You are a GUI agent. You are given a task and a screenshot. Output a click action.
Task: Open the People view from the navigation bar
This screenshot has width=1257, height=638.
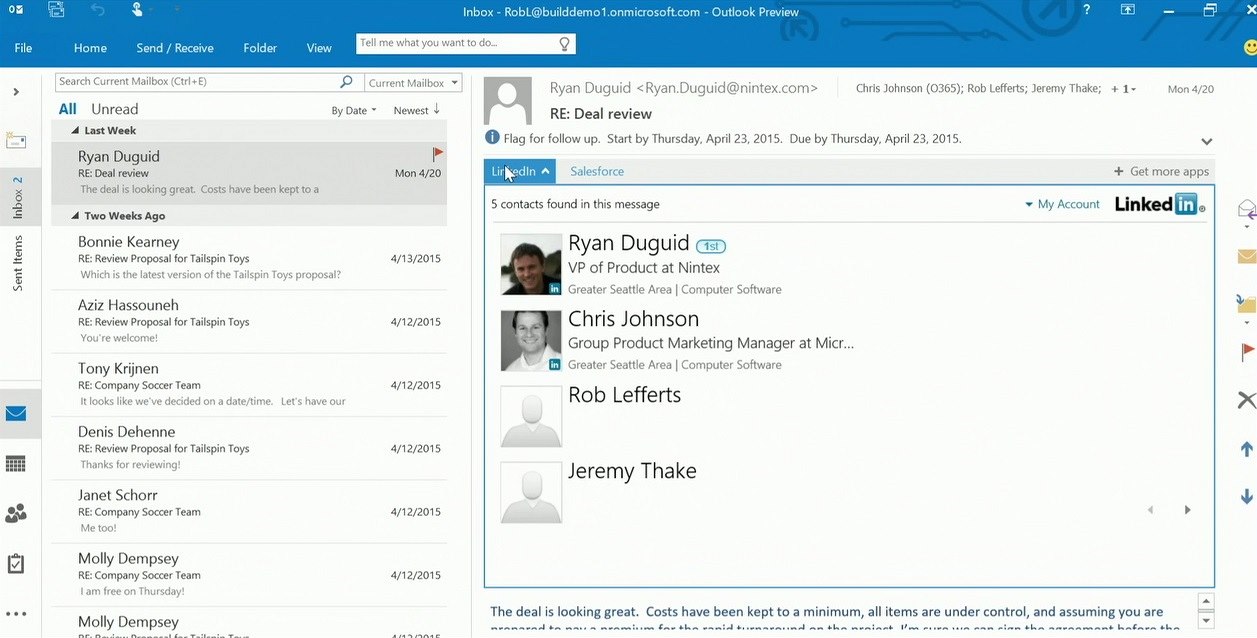point(16,514)
